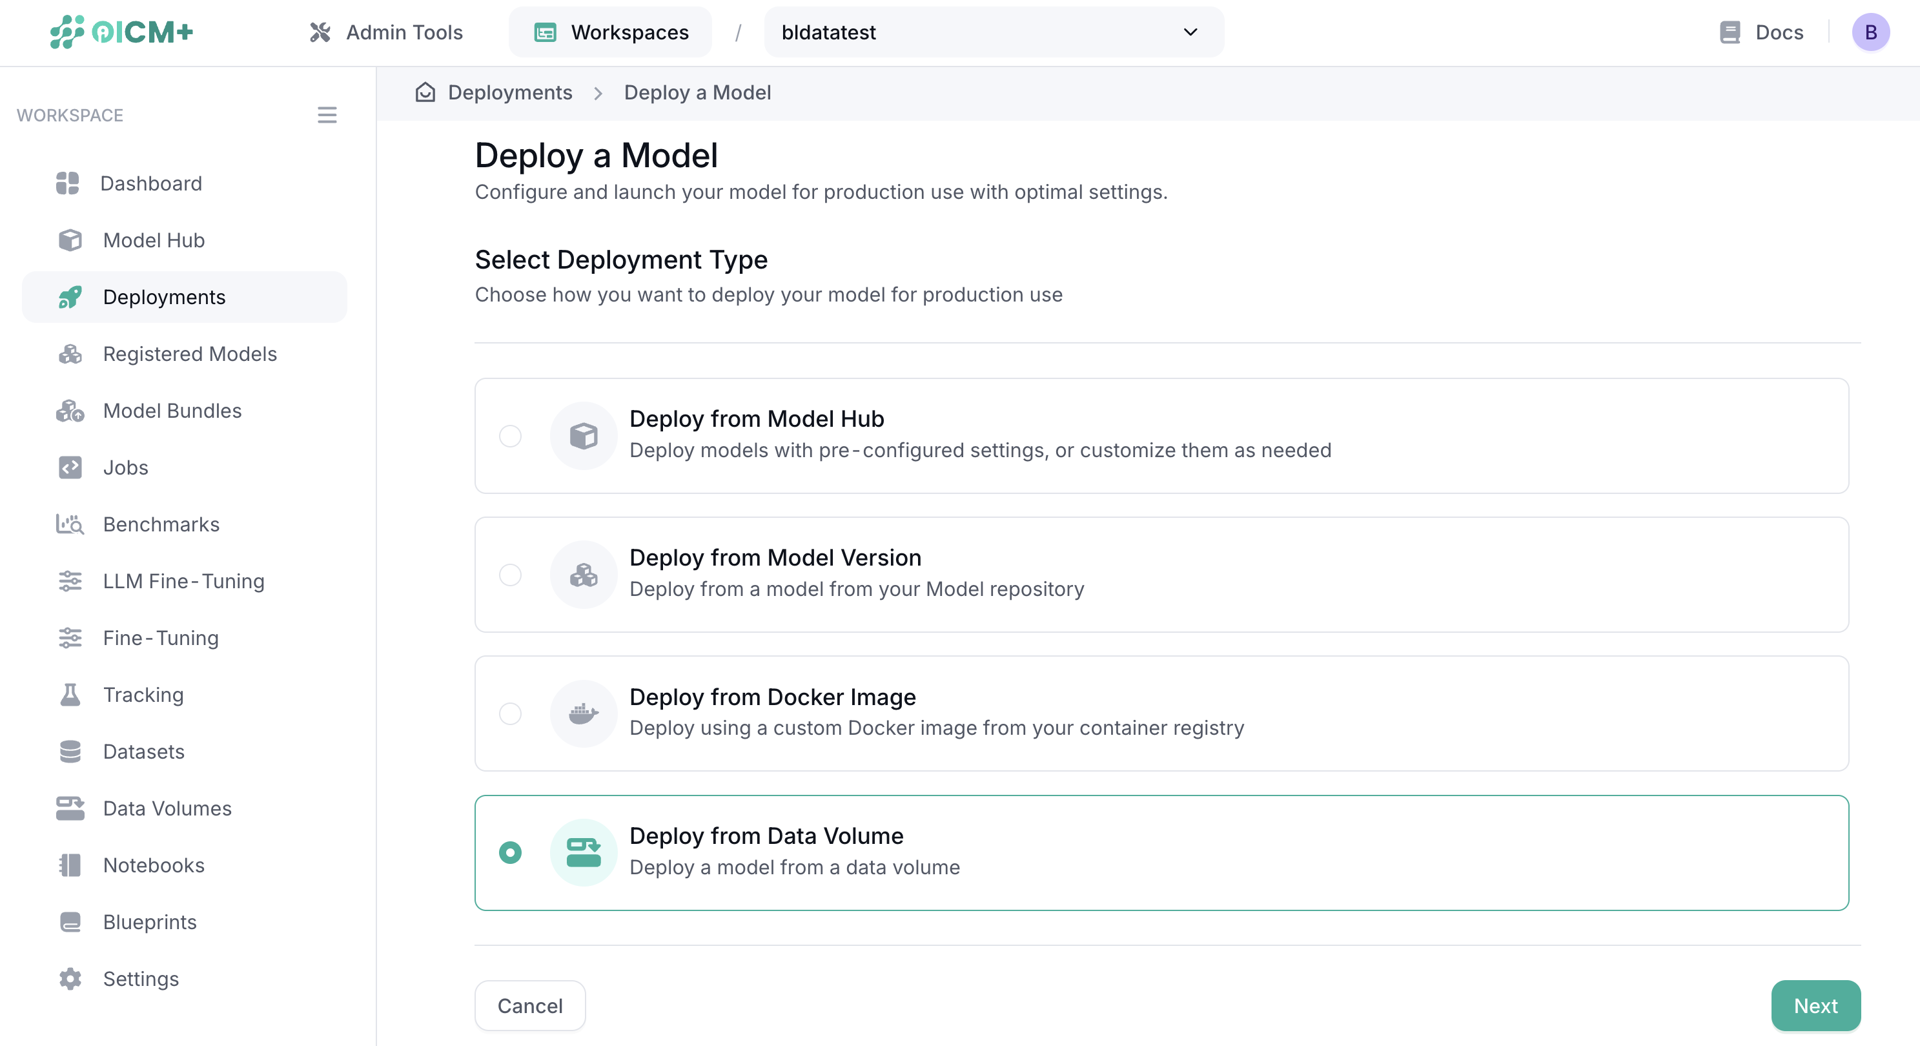The width and height of the screenshot is (1920, 1046).
Task: Select the Deployments rocket icon
Action: point(70,297)
